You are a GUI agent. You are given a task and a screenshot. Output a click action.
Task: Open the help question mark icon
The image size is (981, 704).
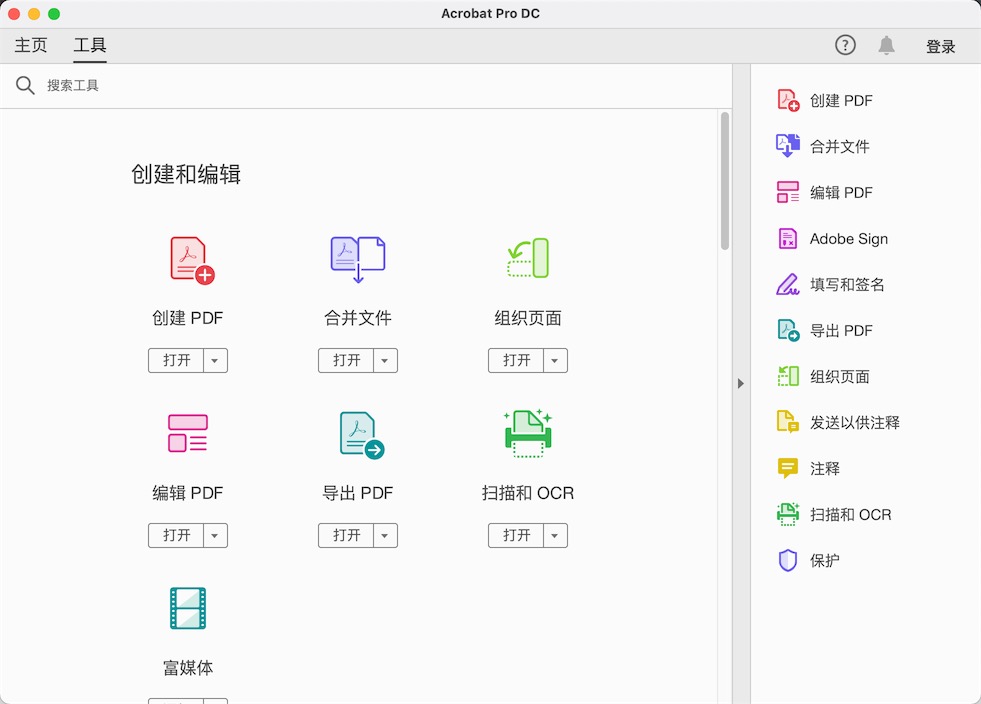(x=845, y=45)
